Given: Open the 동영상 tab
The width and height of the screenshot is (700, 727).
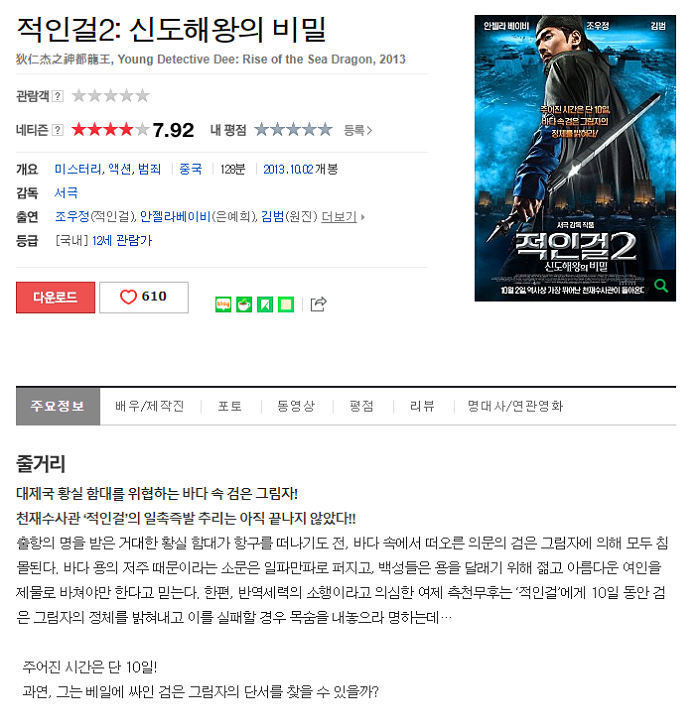Looking at the screenshot, I should (296, 406).
